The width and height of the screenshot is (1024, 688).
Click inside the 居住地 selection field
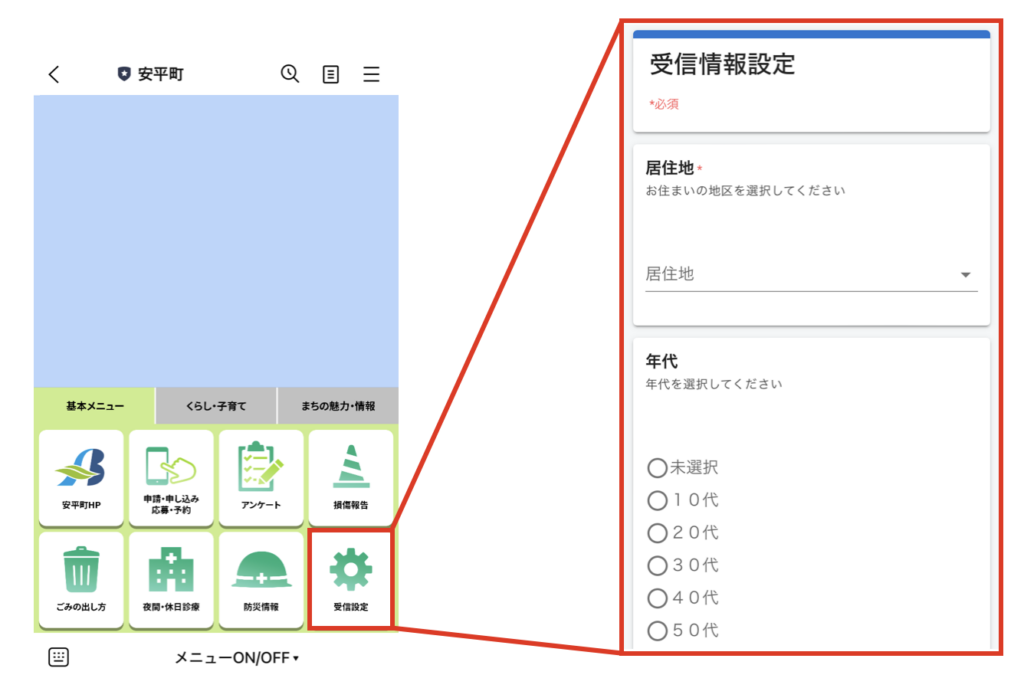pos(790,273)
